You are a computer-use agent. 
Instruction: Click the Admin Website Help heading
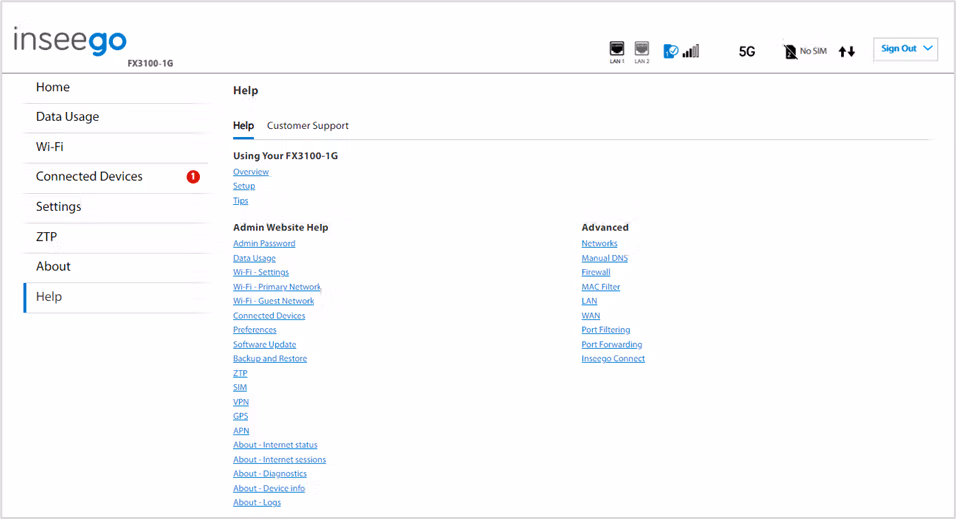[280, 227]
